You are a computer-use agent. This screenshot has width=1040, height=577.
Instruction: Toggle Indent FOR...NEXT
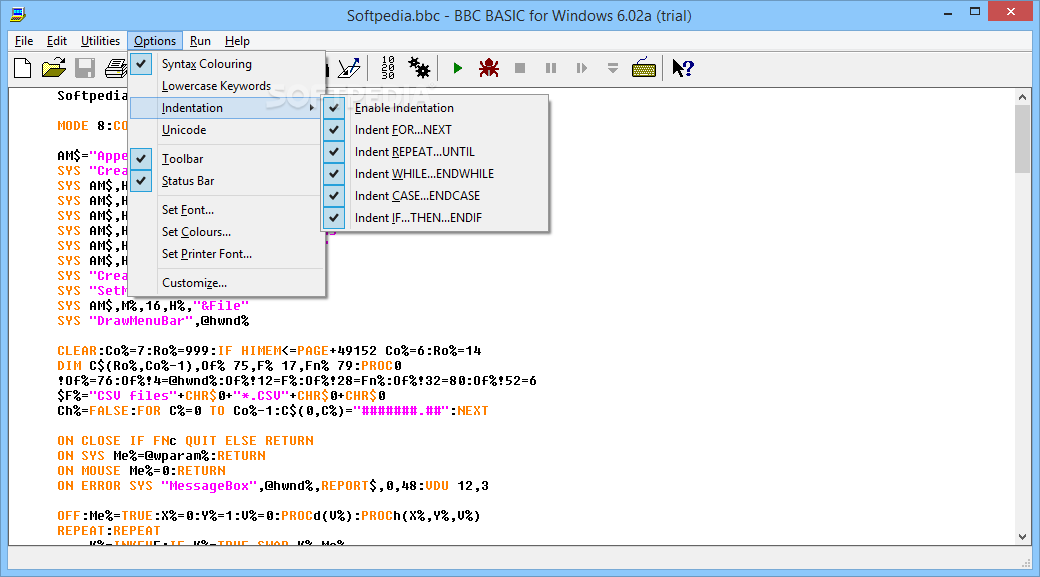435,129
